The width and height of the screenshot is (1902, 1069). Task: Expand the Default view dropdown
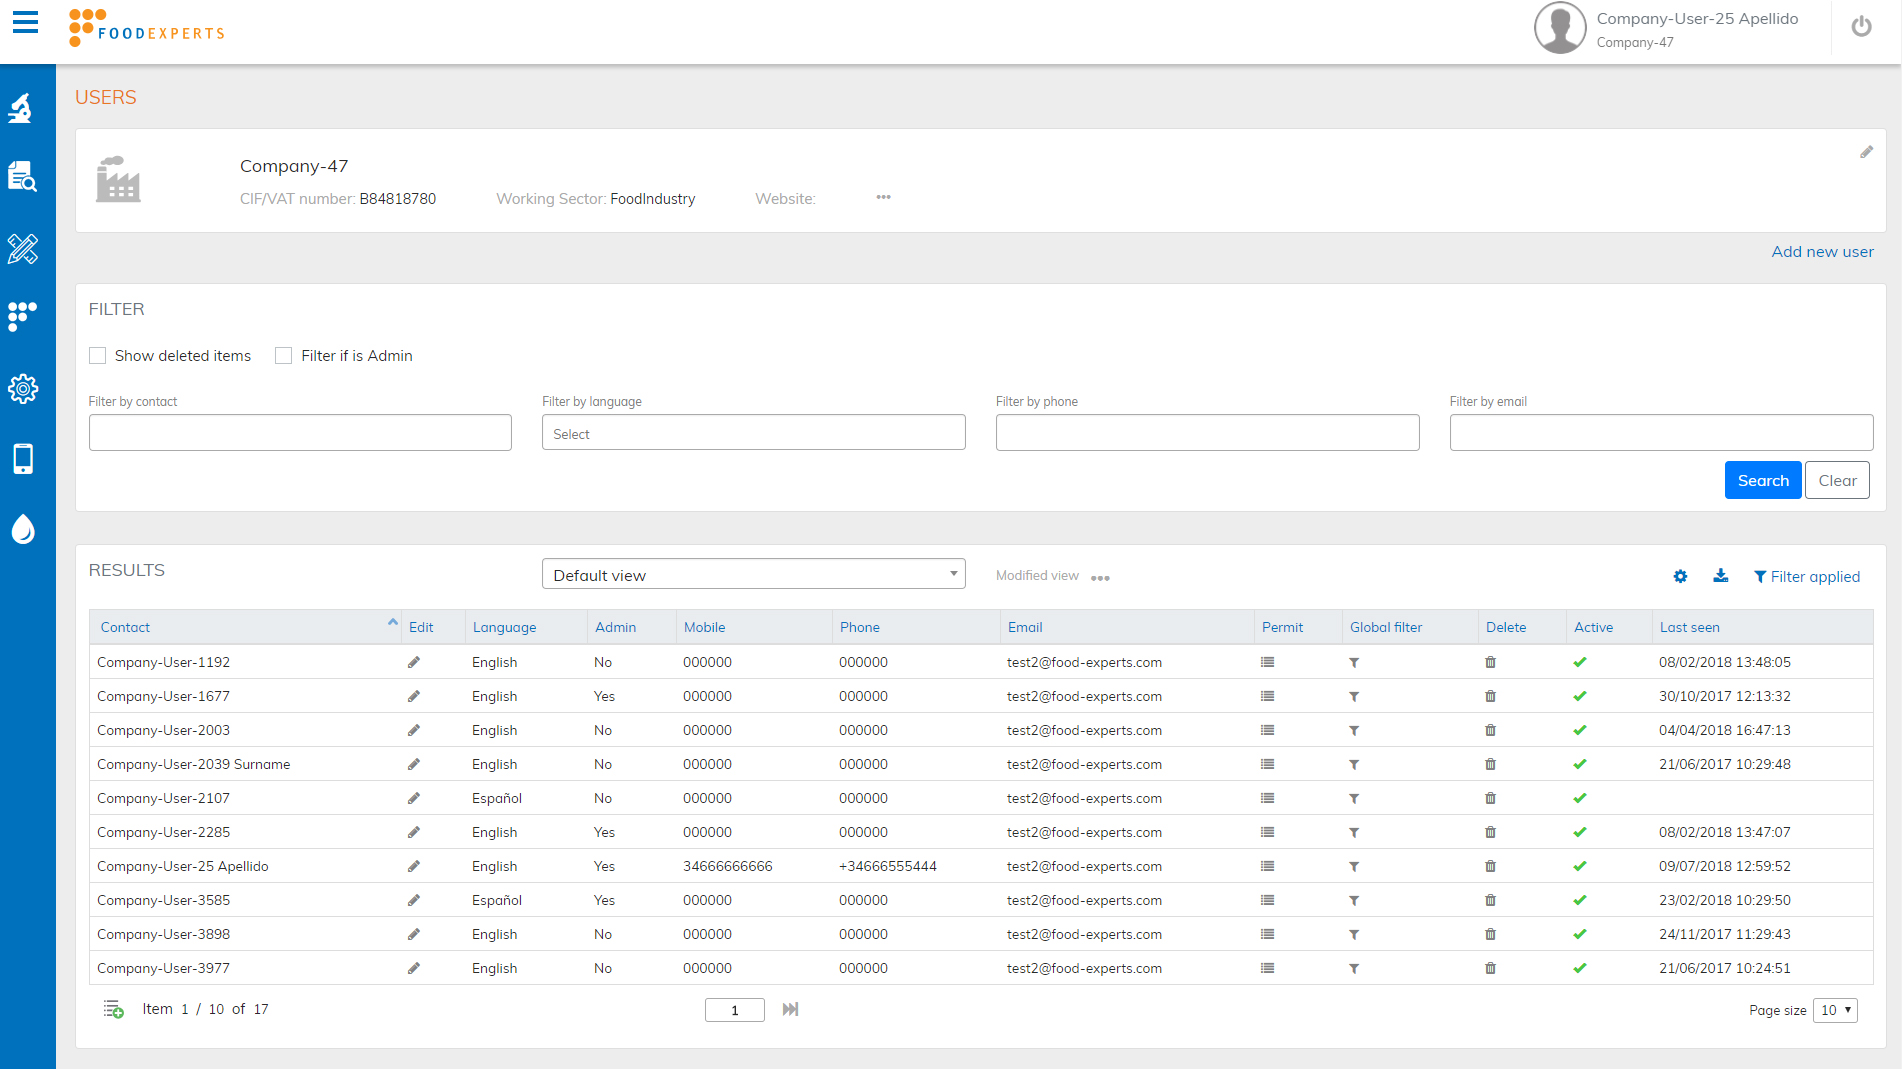753,575
